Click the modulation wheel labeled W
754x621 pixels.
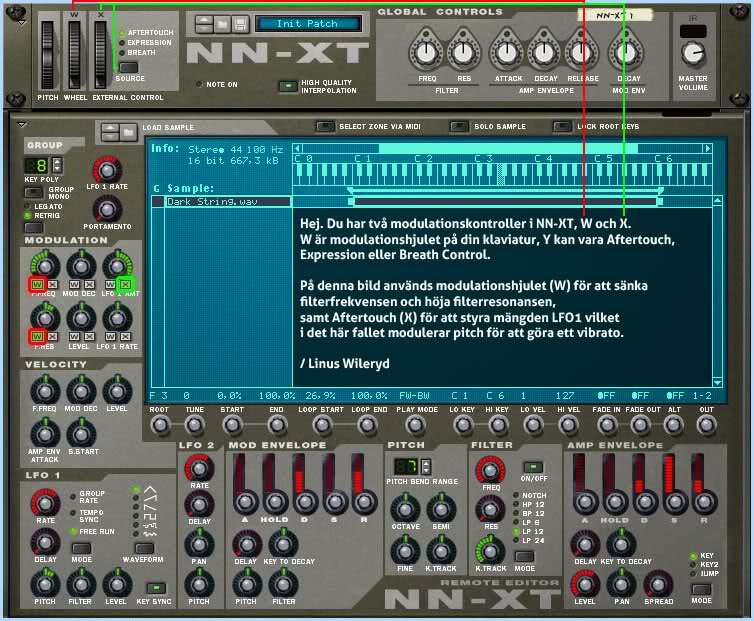click(74, 55)
